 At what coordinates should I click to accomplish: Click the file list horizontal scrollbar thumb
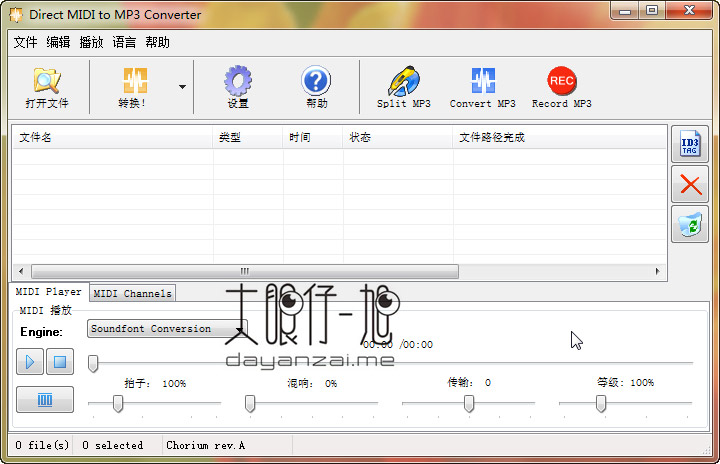coord(245,271)
